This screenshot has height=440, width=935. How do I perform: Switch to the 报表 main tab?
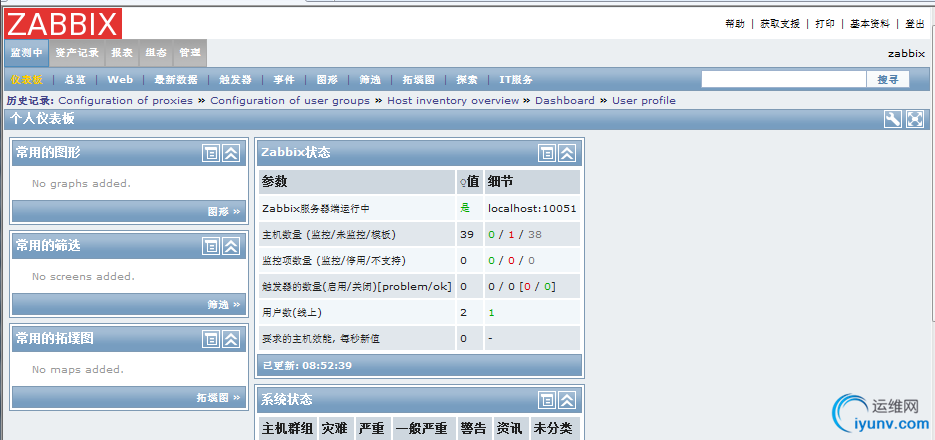click(x=122, y=53)
